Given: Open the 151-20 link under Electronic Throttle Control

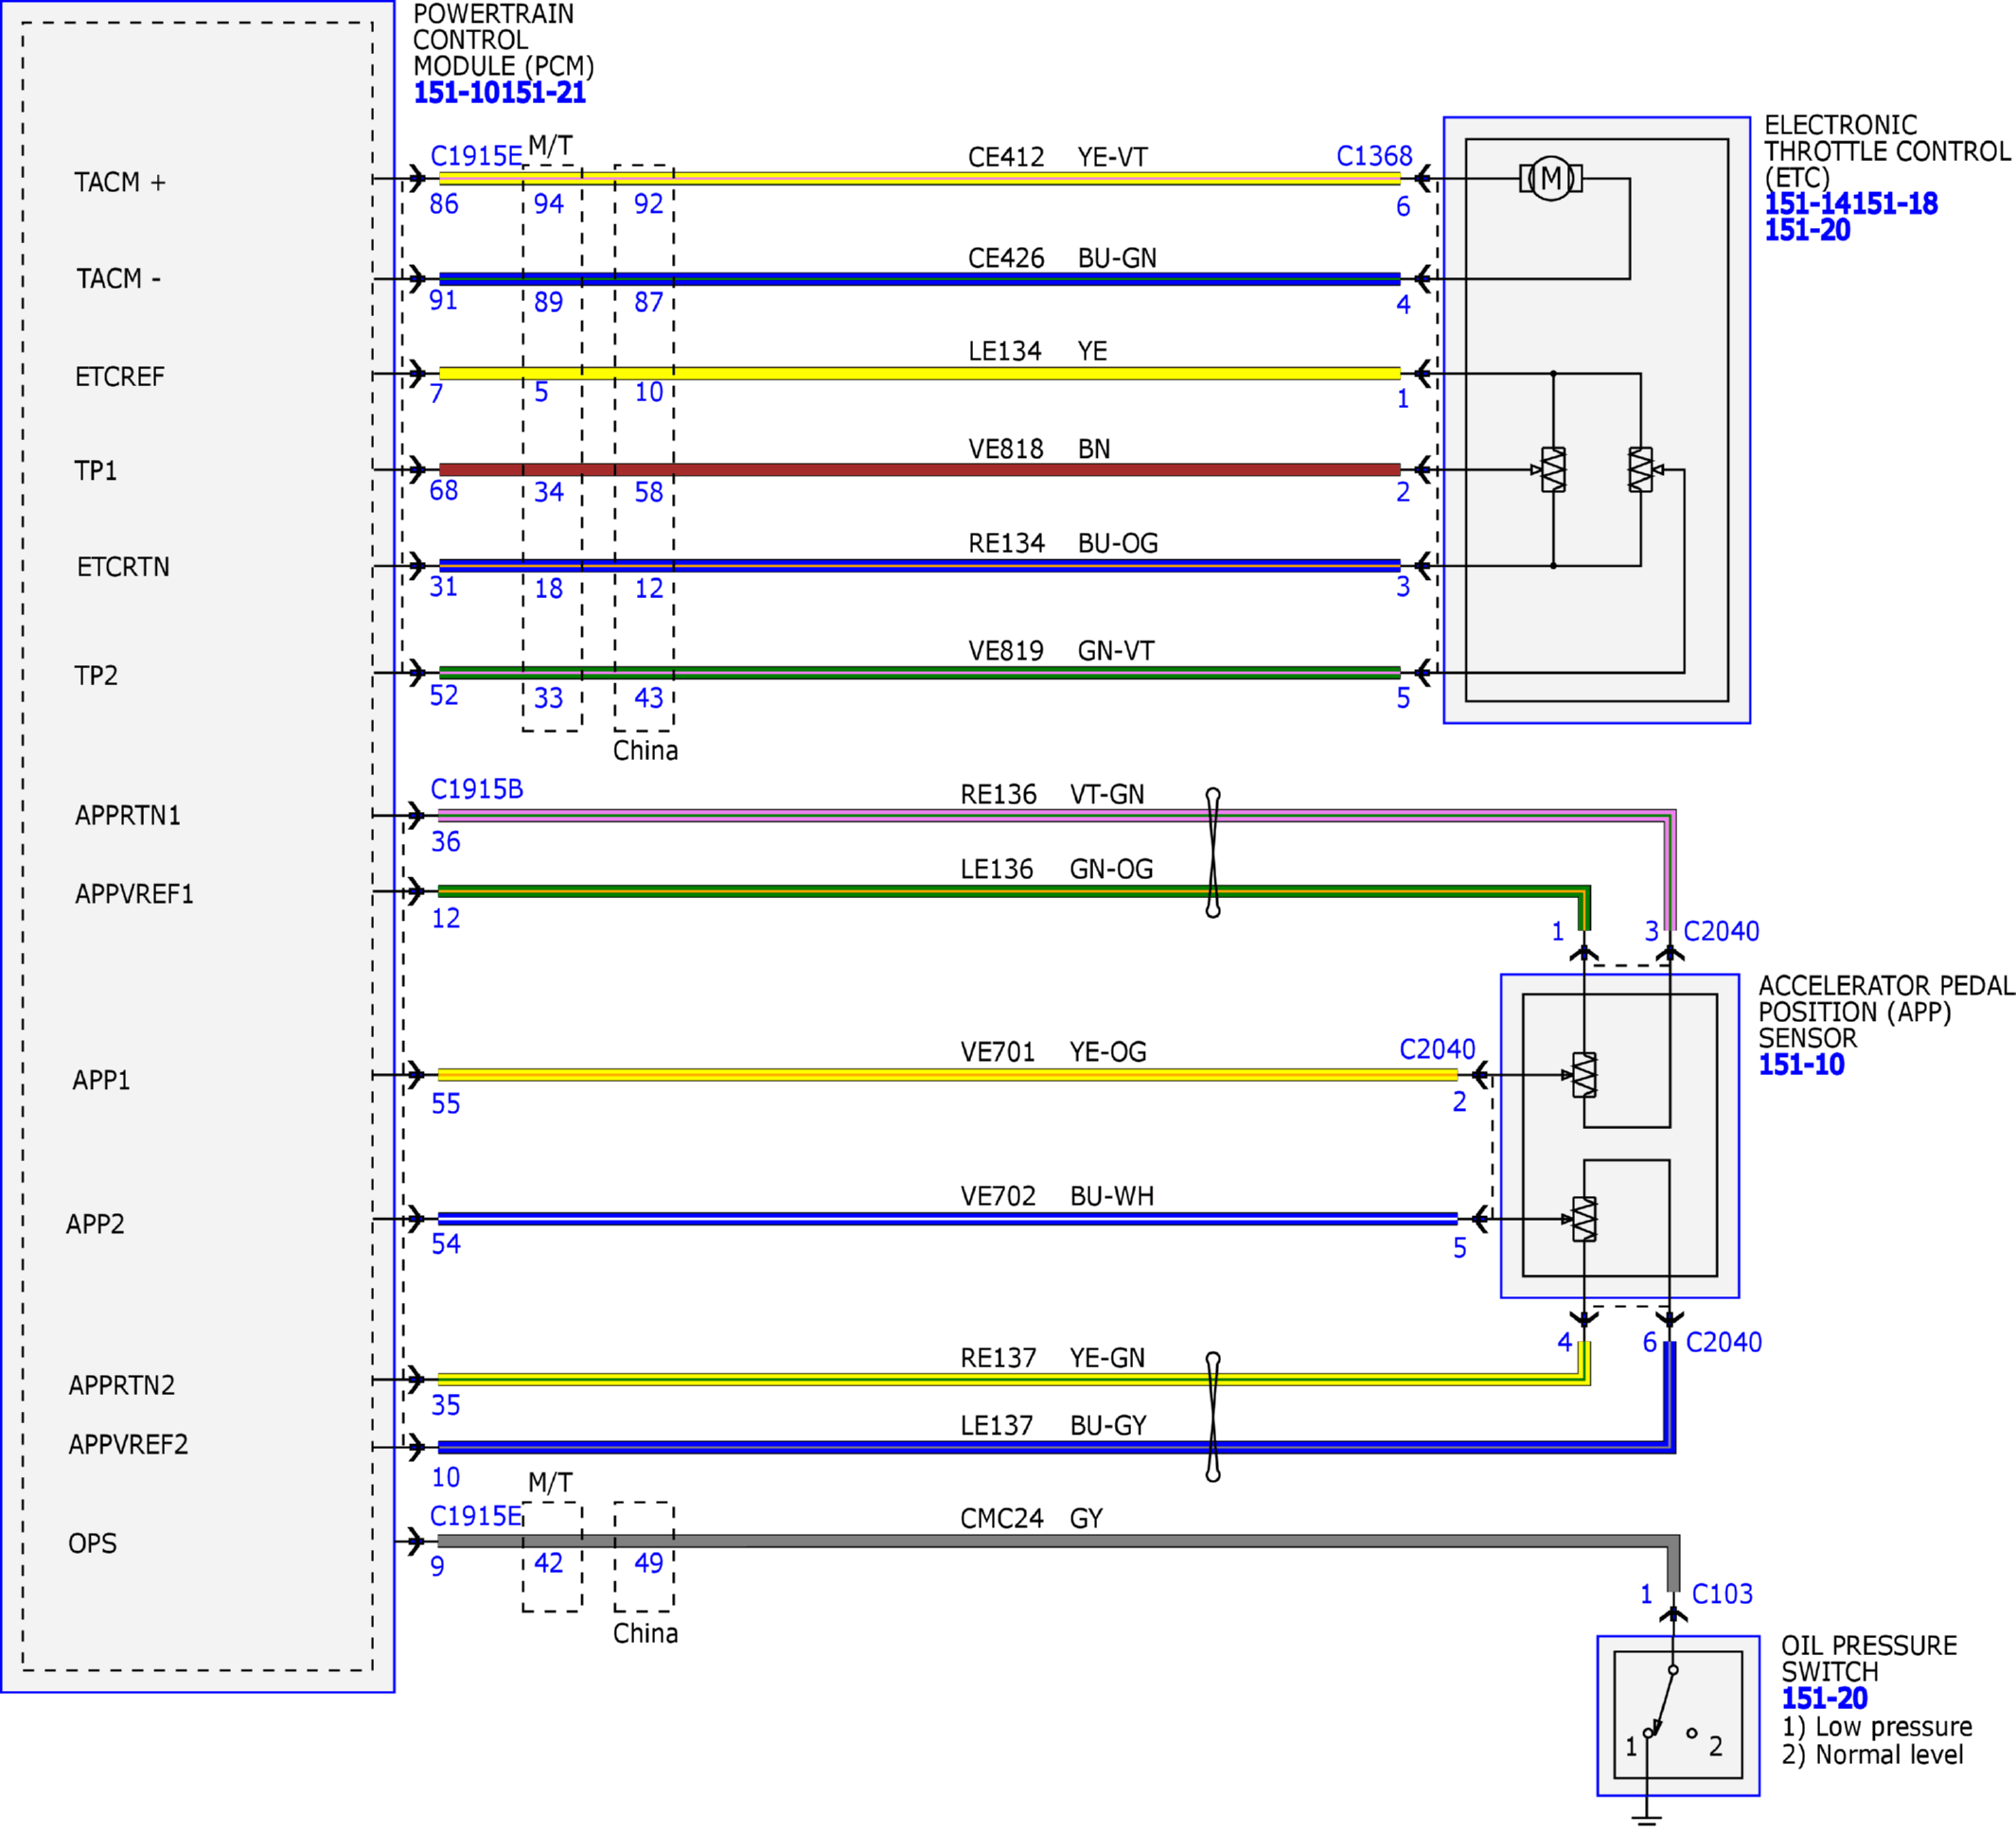Looking at the screenshot, I should [1807, 230].
